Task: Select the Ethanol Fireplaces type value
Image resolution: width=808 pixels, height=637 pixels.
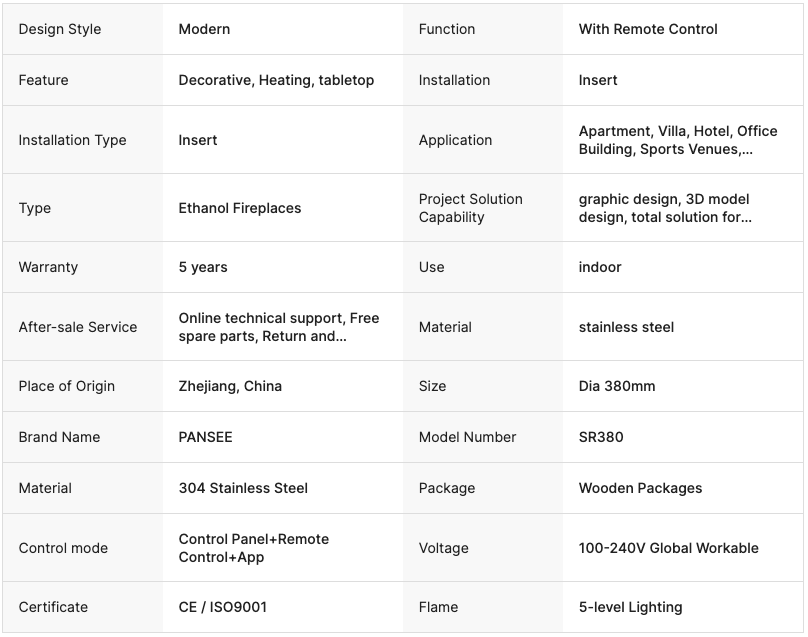Action: coord(240,208)
